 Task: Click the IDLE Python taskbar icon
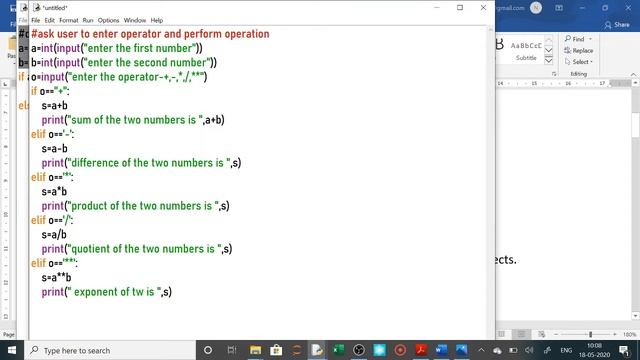point(317,350)
